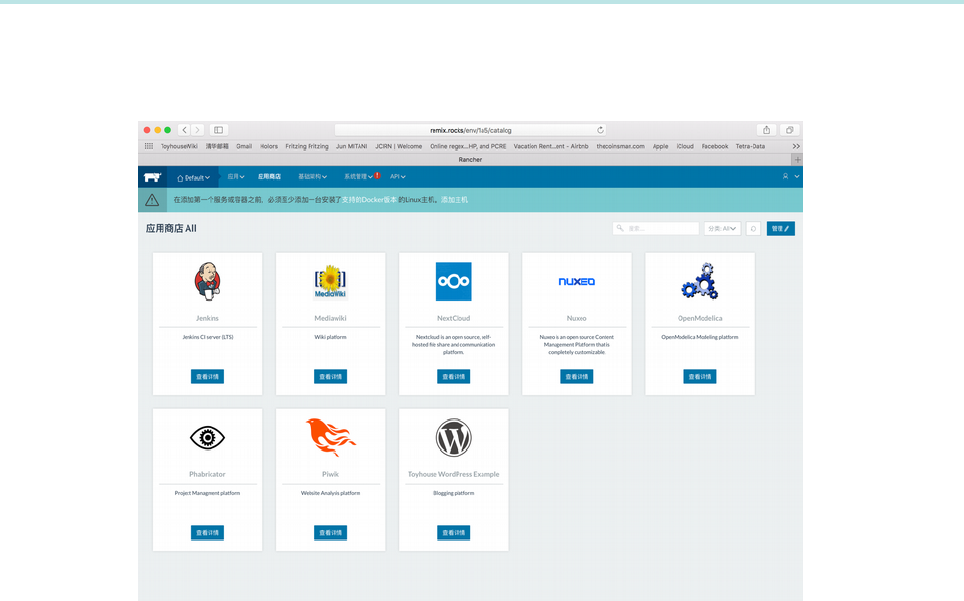Expand the API menu

tap(398, 176)
